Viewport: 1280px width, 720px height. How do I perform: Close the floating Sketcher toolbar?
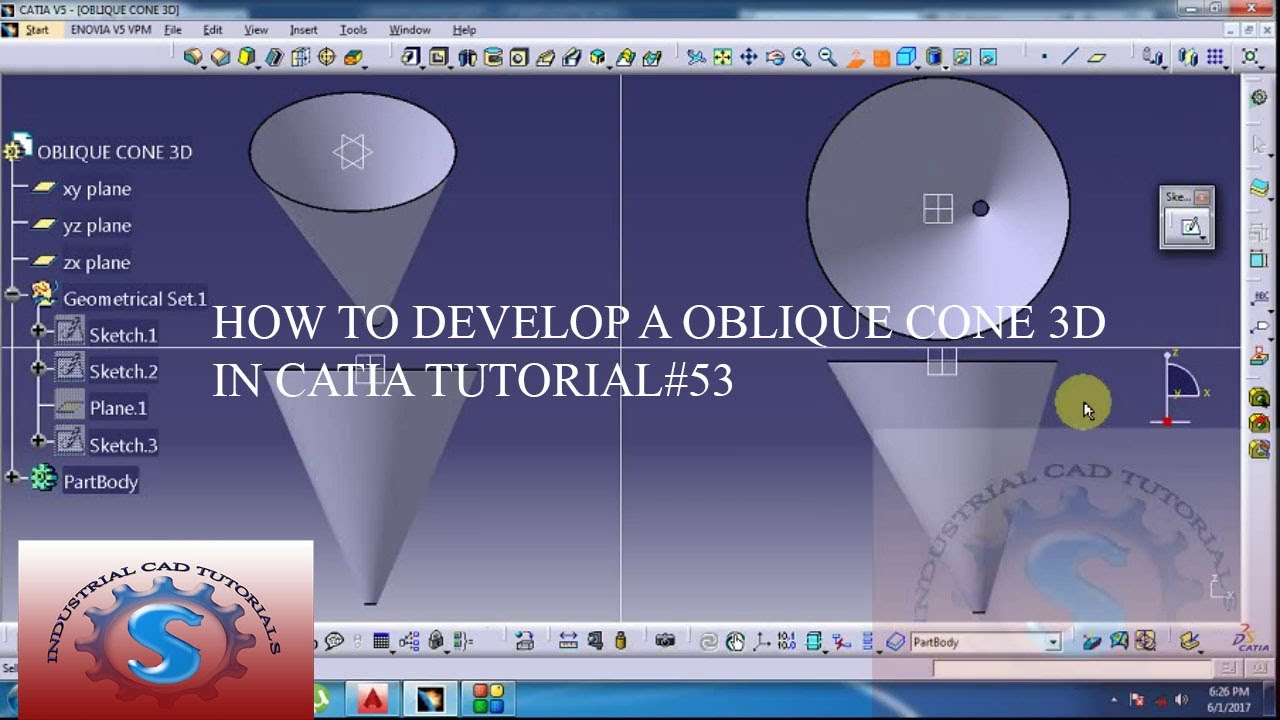1202,197
